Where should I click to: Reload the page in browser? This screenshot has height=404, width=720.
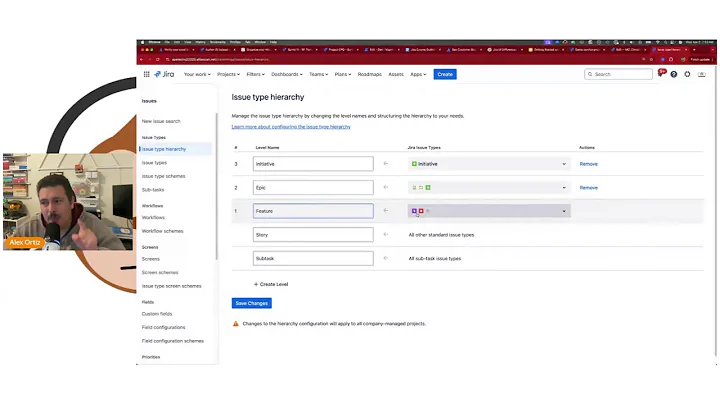(x=158, y=59)
